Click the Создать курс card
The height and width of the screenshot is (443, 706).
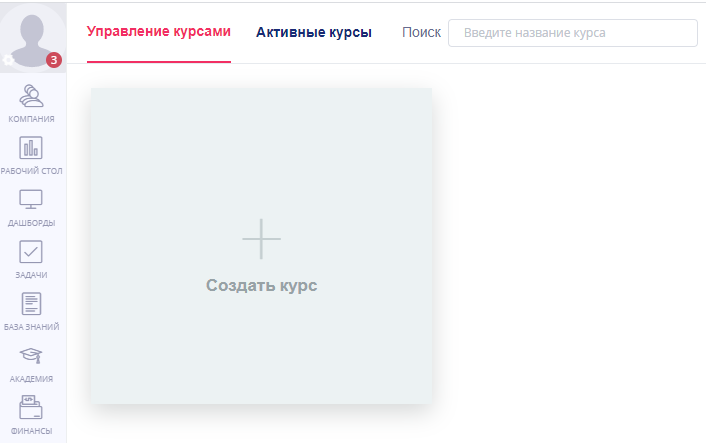262,246
